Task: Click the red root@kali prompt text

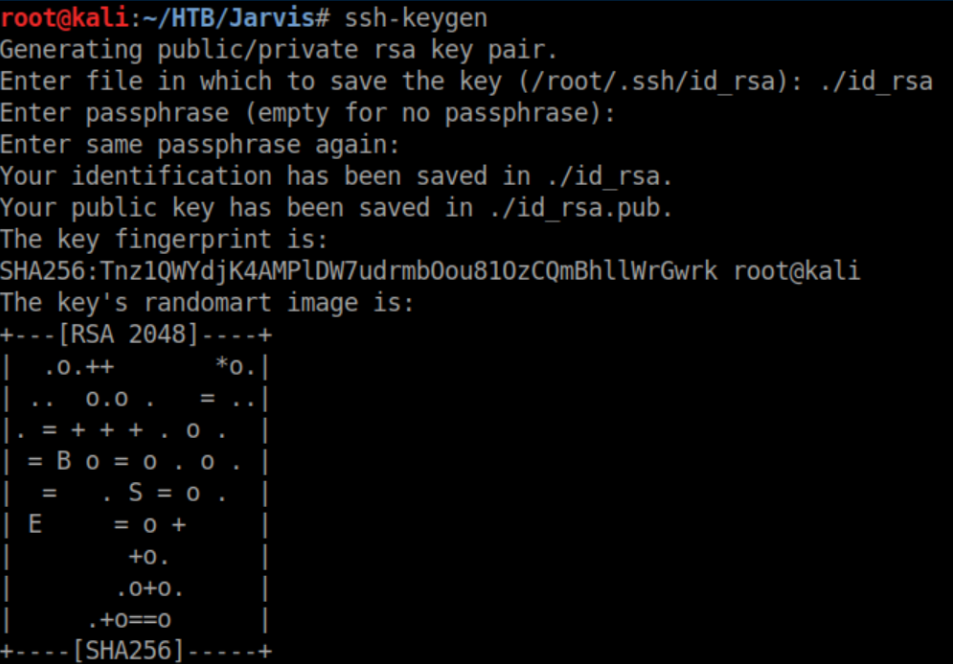Action: [x=64, y=19]
